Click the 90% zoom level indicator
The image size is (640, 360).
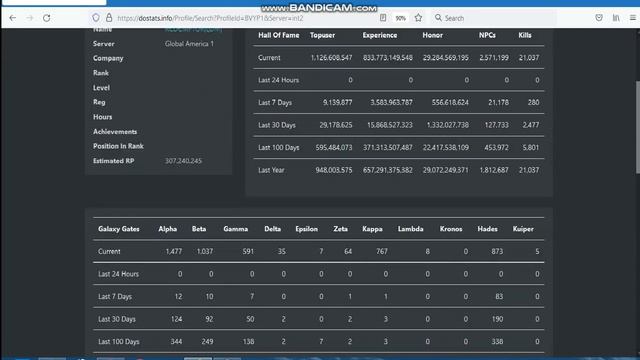tap(400, 18)
